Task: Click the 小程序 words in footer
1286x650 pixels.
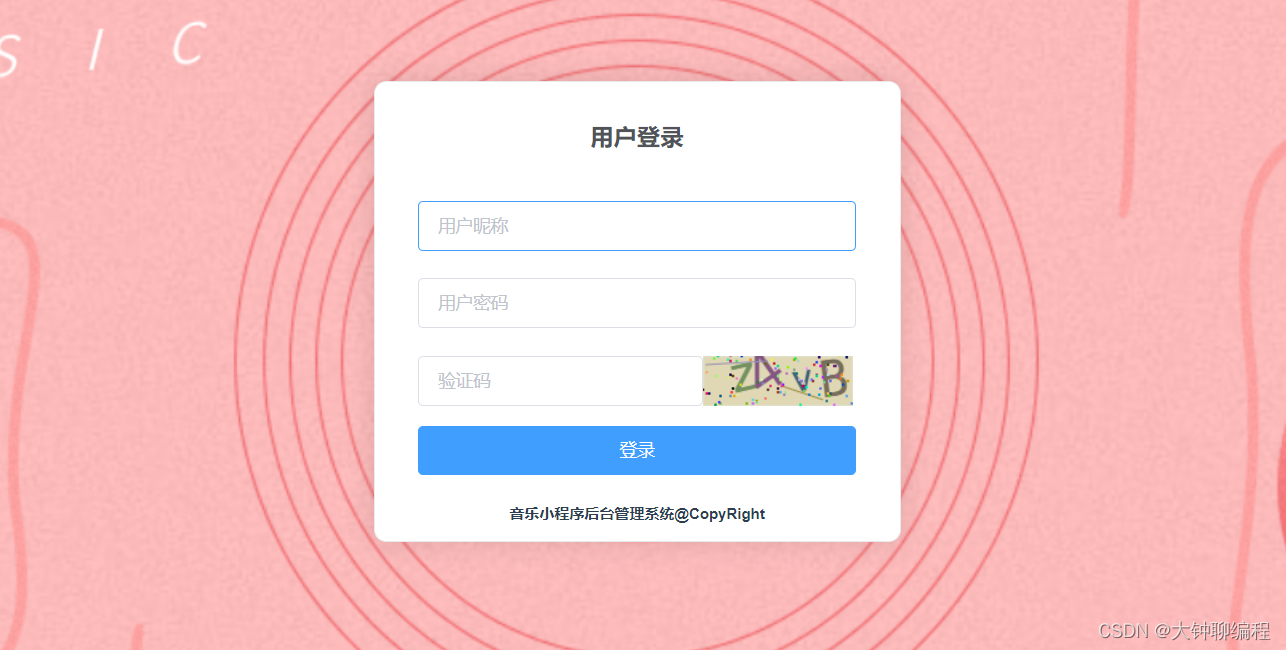Action: point(563,514)
